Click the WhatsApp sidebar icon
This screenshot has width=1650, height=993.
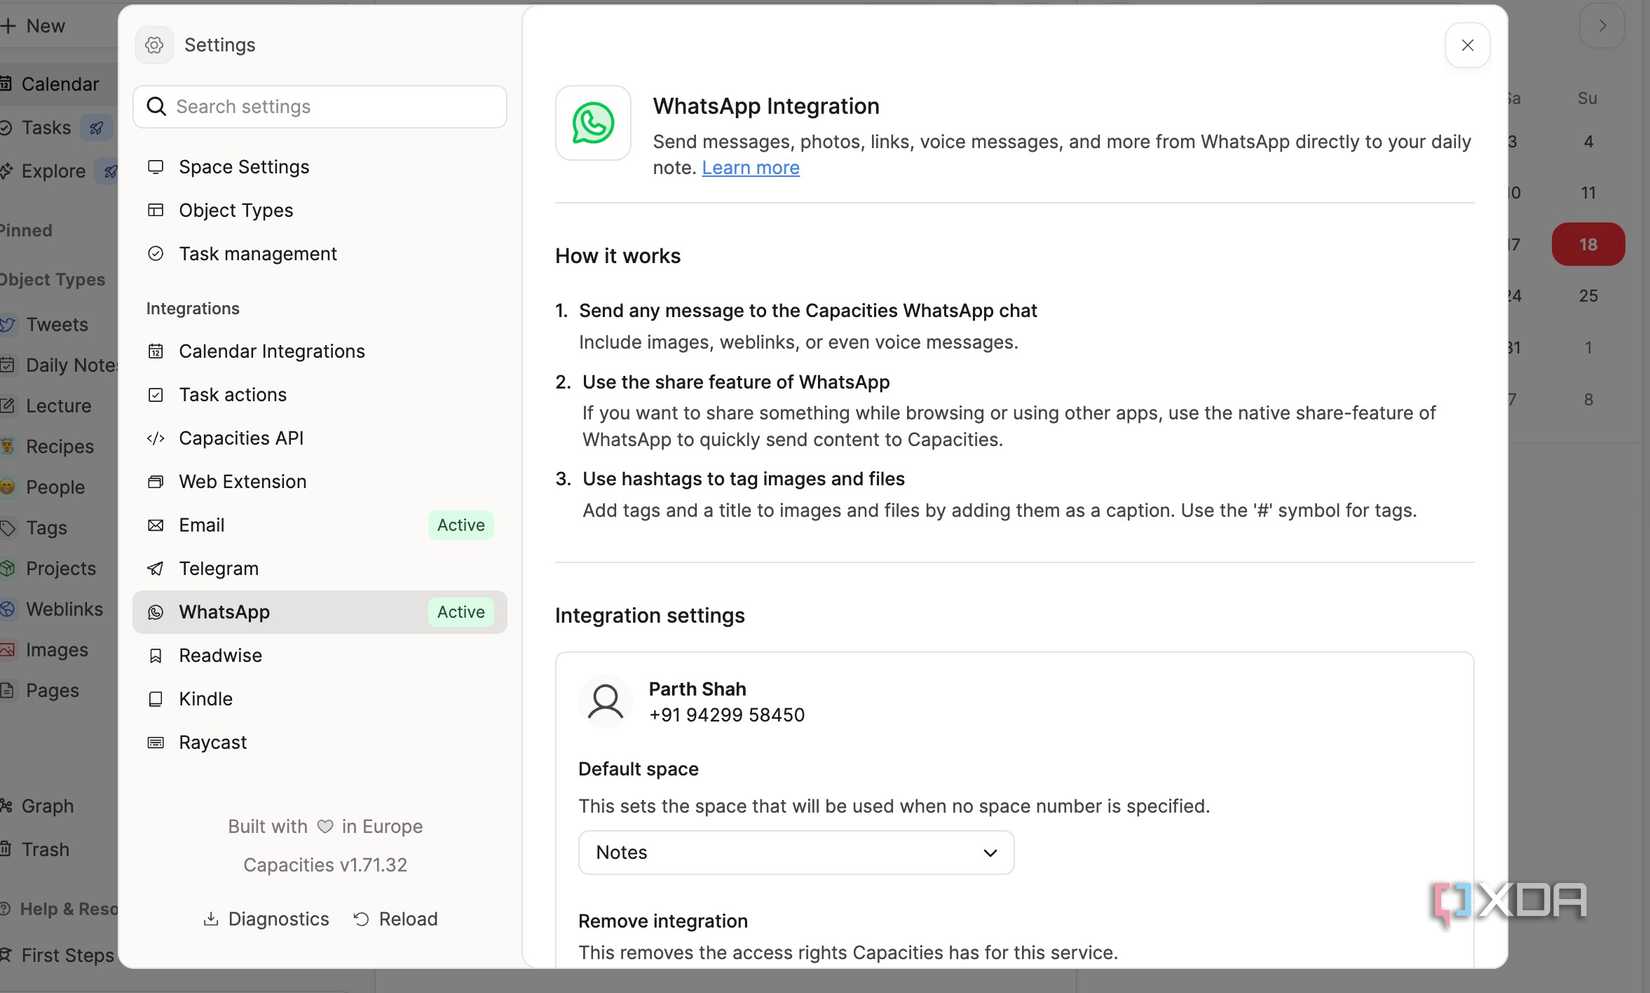click(x=156, y=612)
